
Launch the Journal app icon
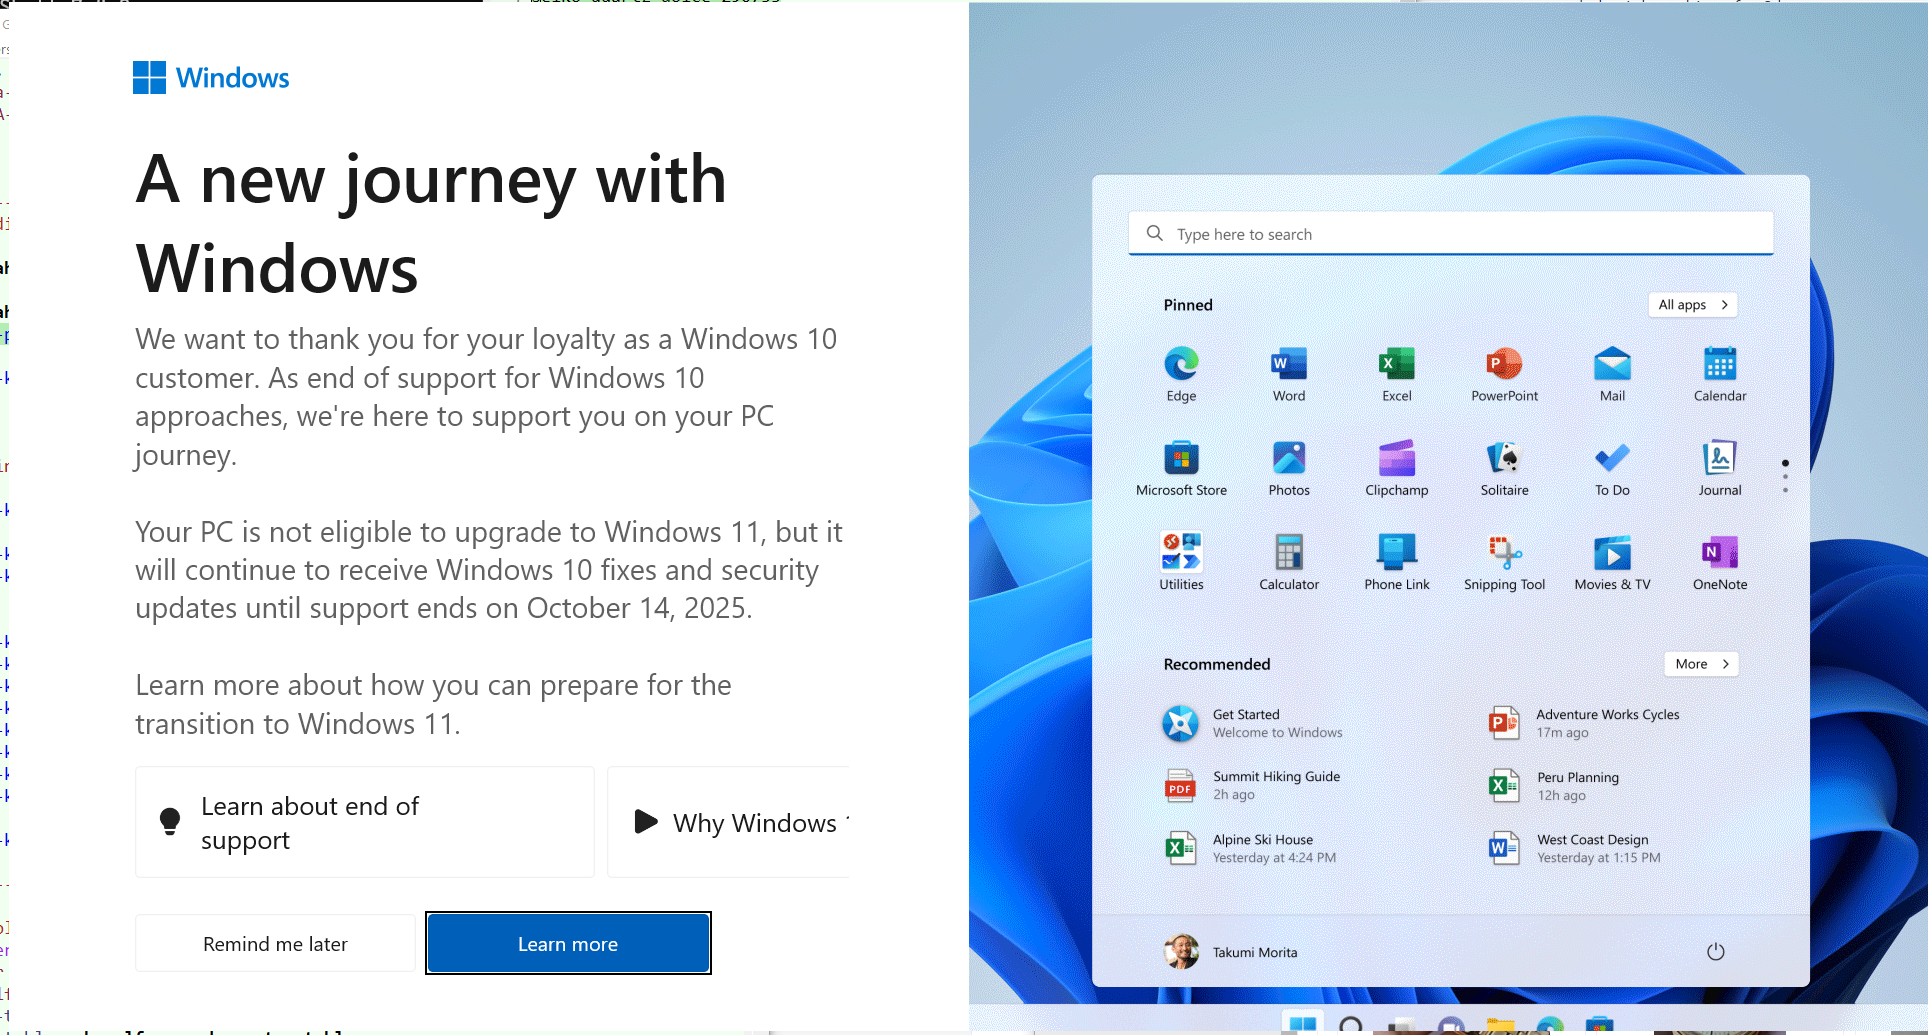point(1720,458)
